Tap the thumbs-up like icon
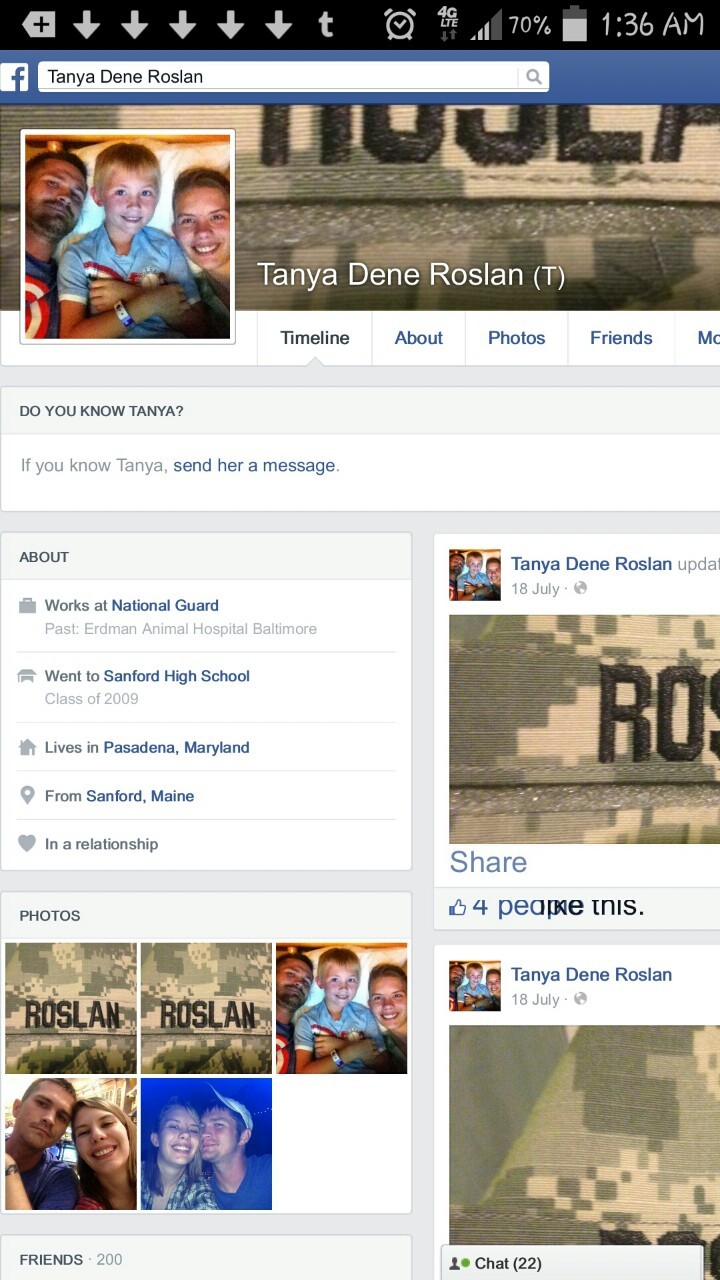720x1280 pixels. click(458, 907)
